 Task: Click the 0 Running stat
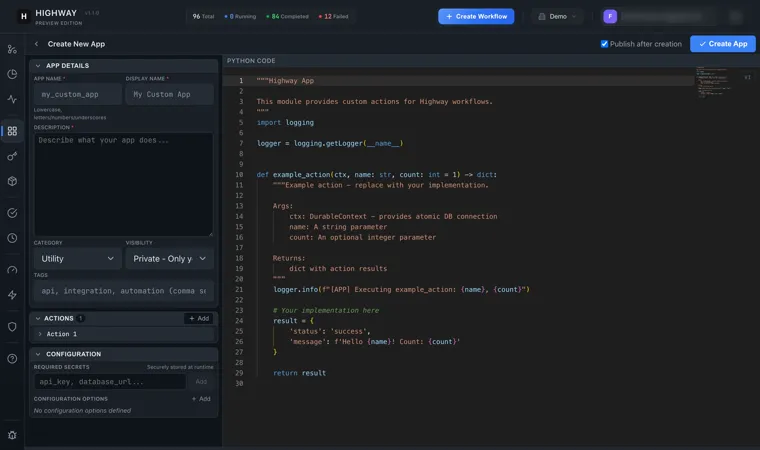[x=240, y=16]
